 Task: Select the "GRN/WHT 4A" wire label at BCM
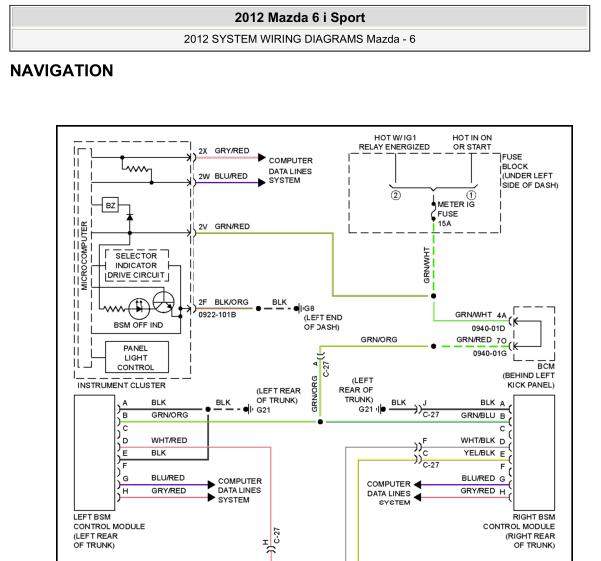coord(481,315)
